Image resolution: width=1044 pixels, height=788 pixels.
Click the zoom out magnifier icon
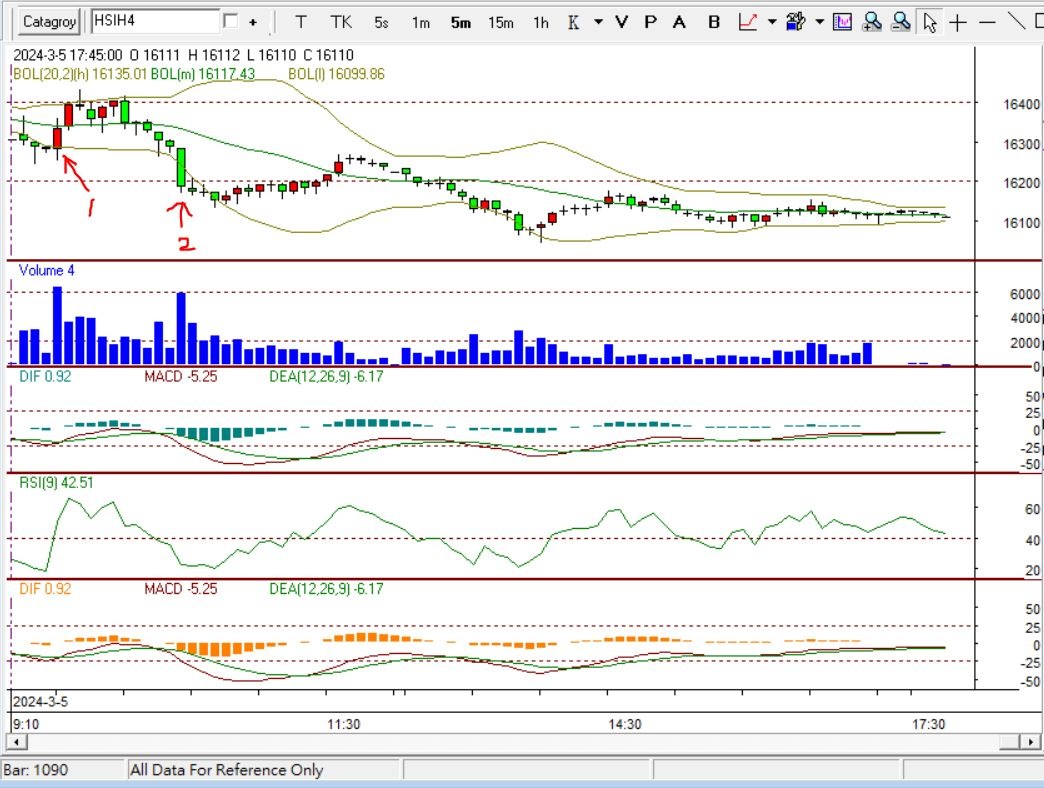901,22
